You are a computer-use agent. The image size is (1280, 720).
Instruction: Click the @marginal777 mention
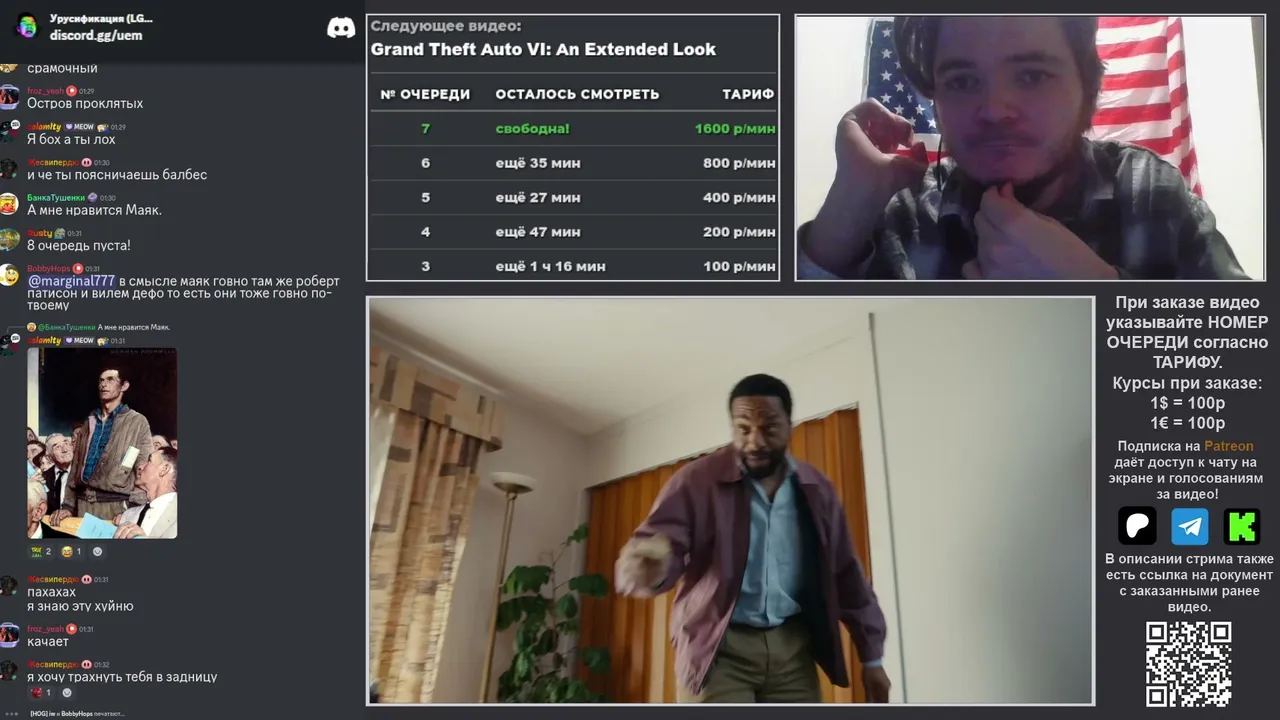71,281
